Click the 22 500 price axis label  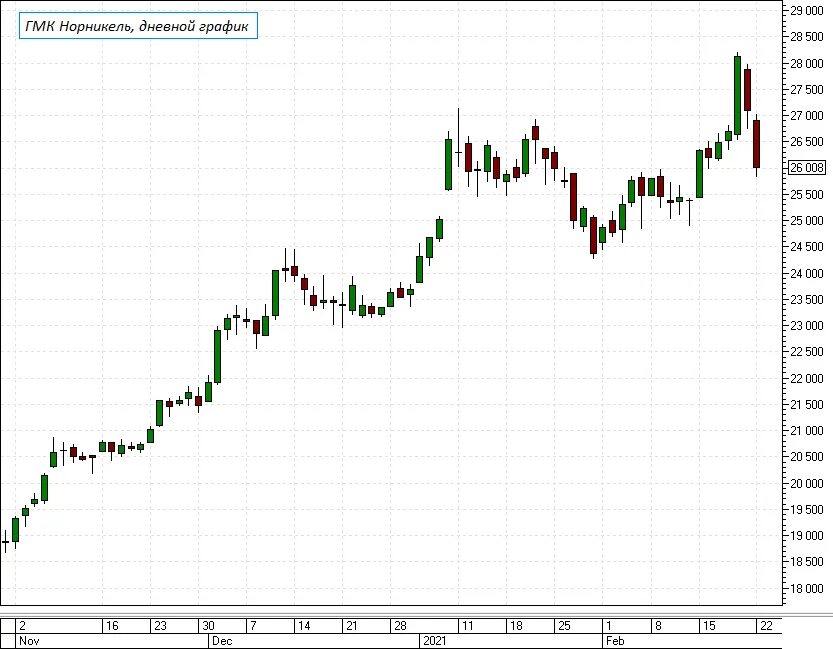[807, 352]
